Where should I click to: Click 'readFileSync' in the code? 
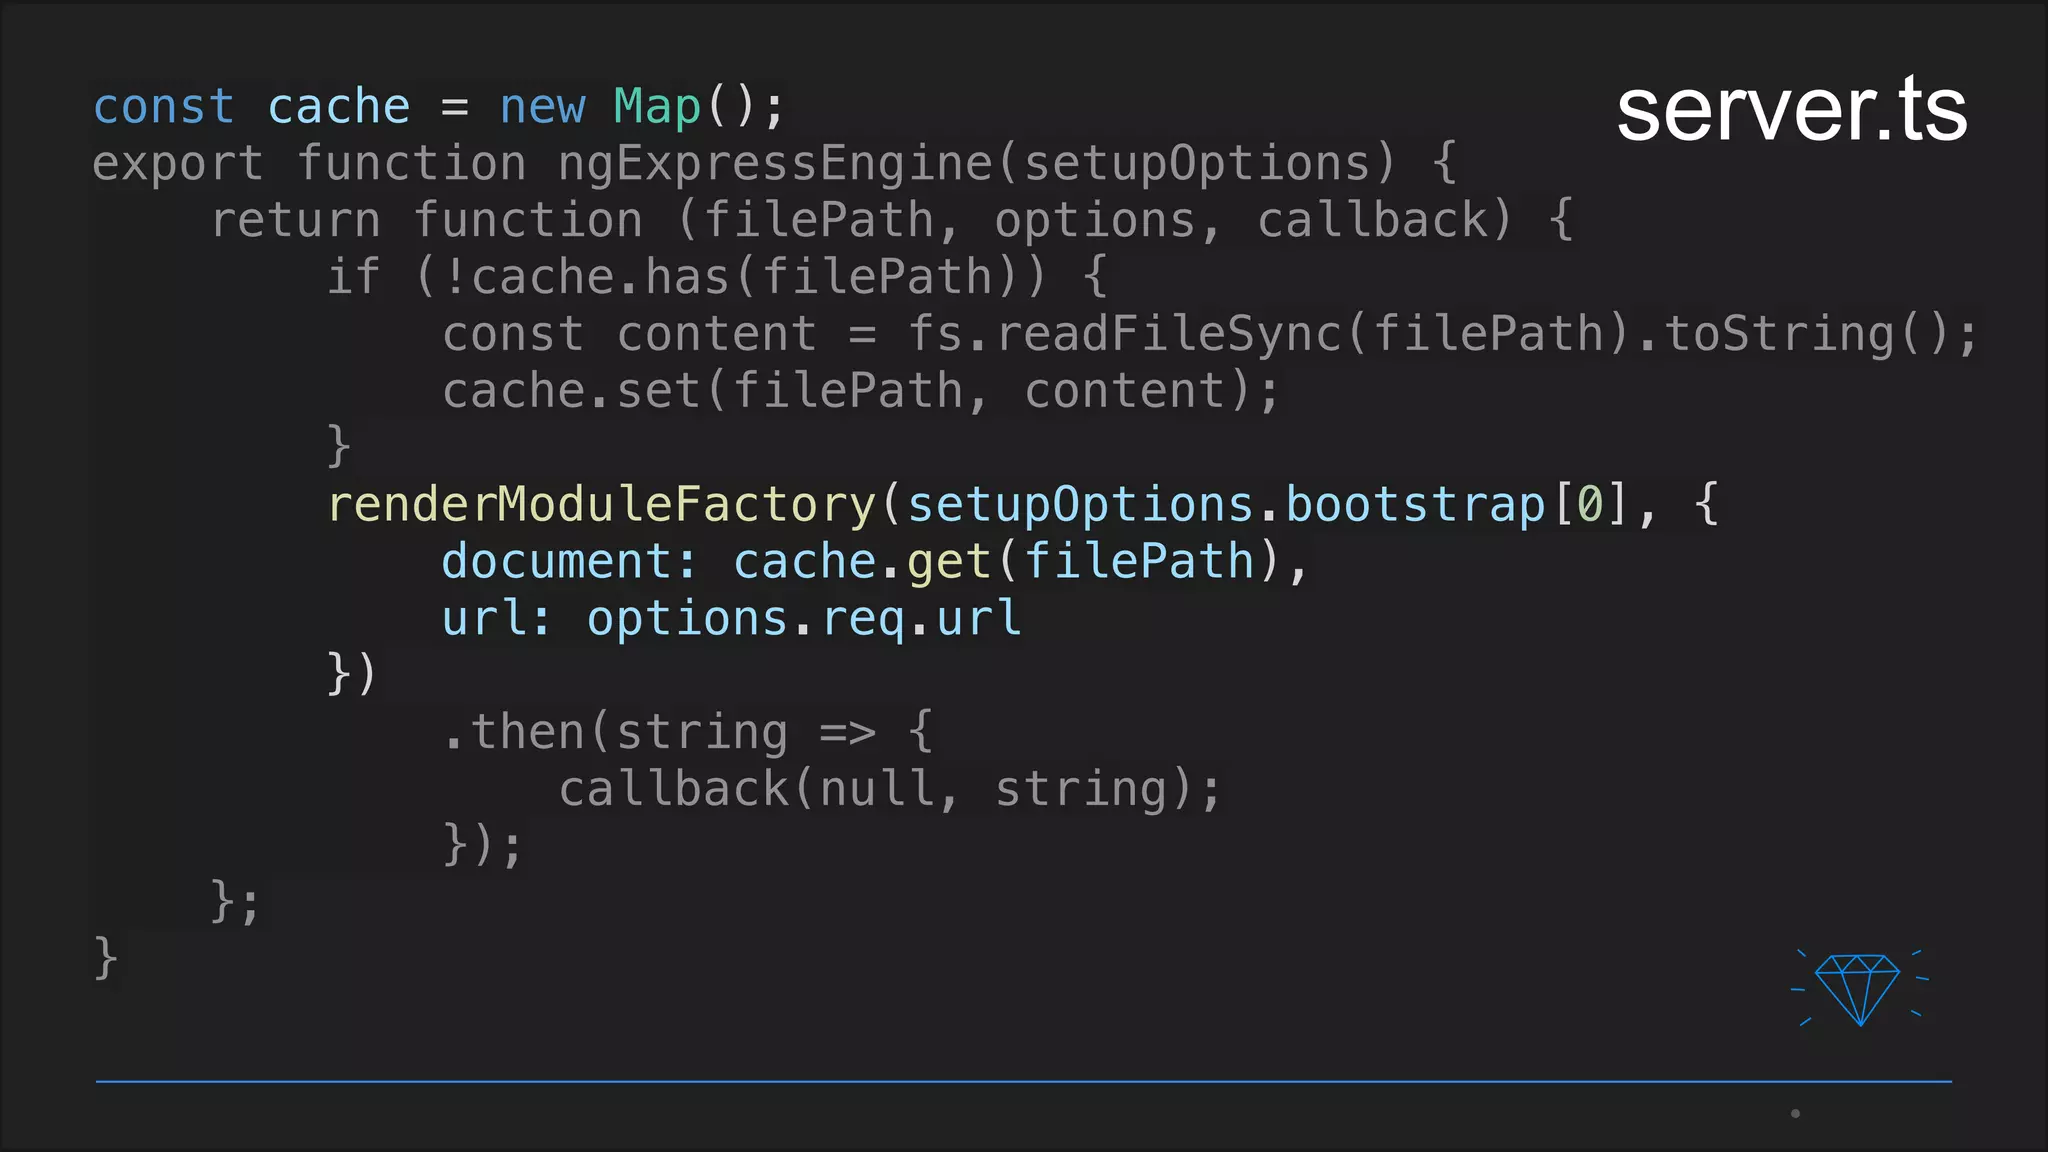coord(1169,334)
